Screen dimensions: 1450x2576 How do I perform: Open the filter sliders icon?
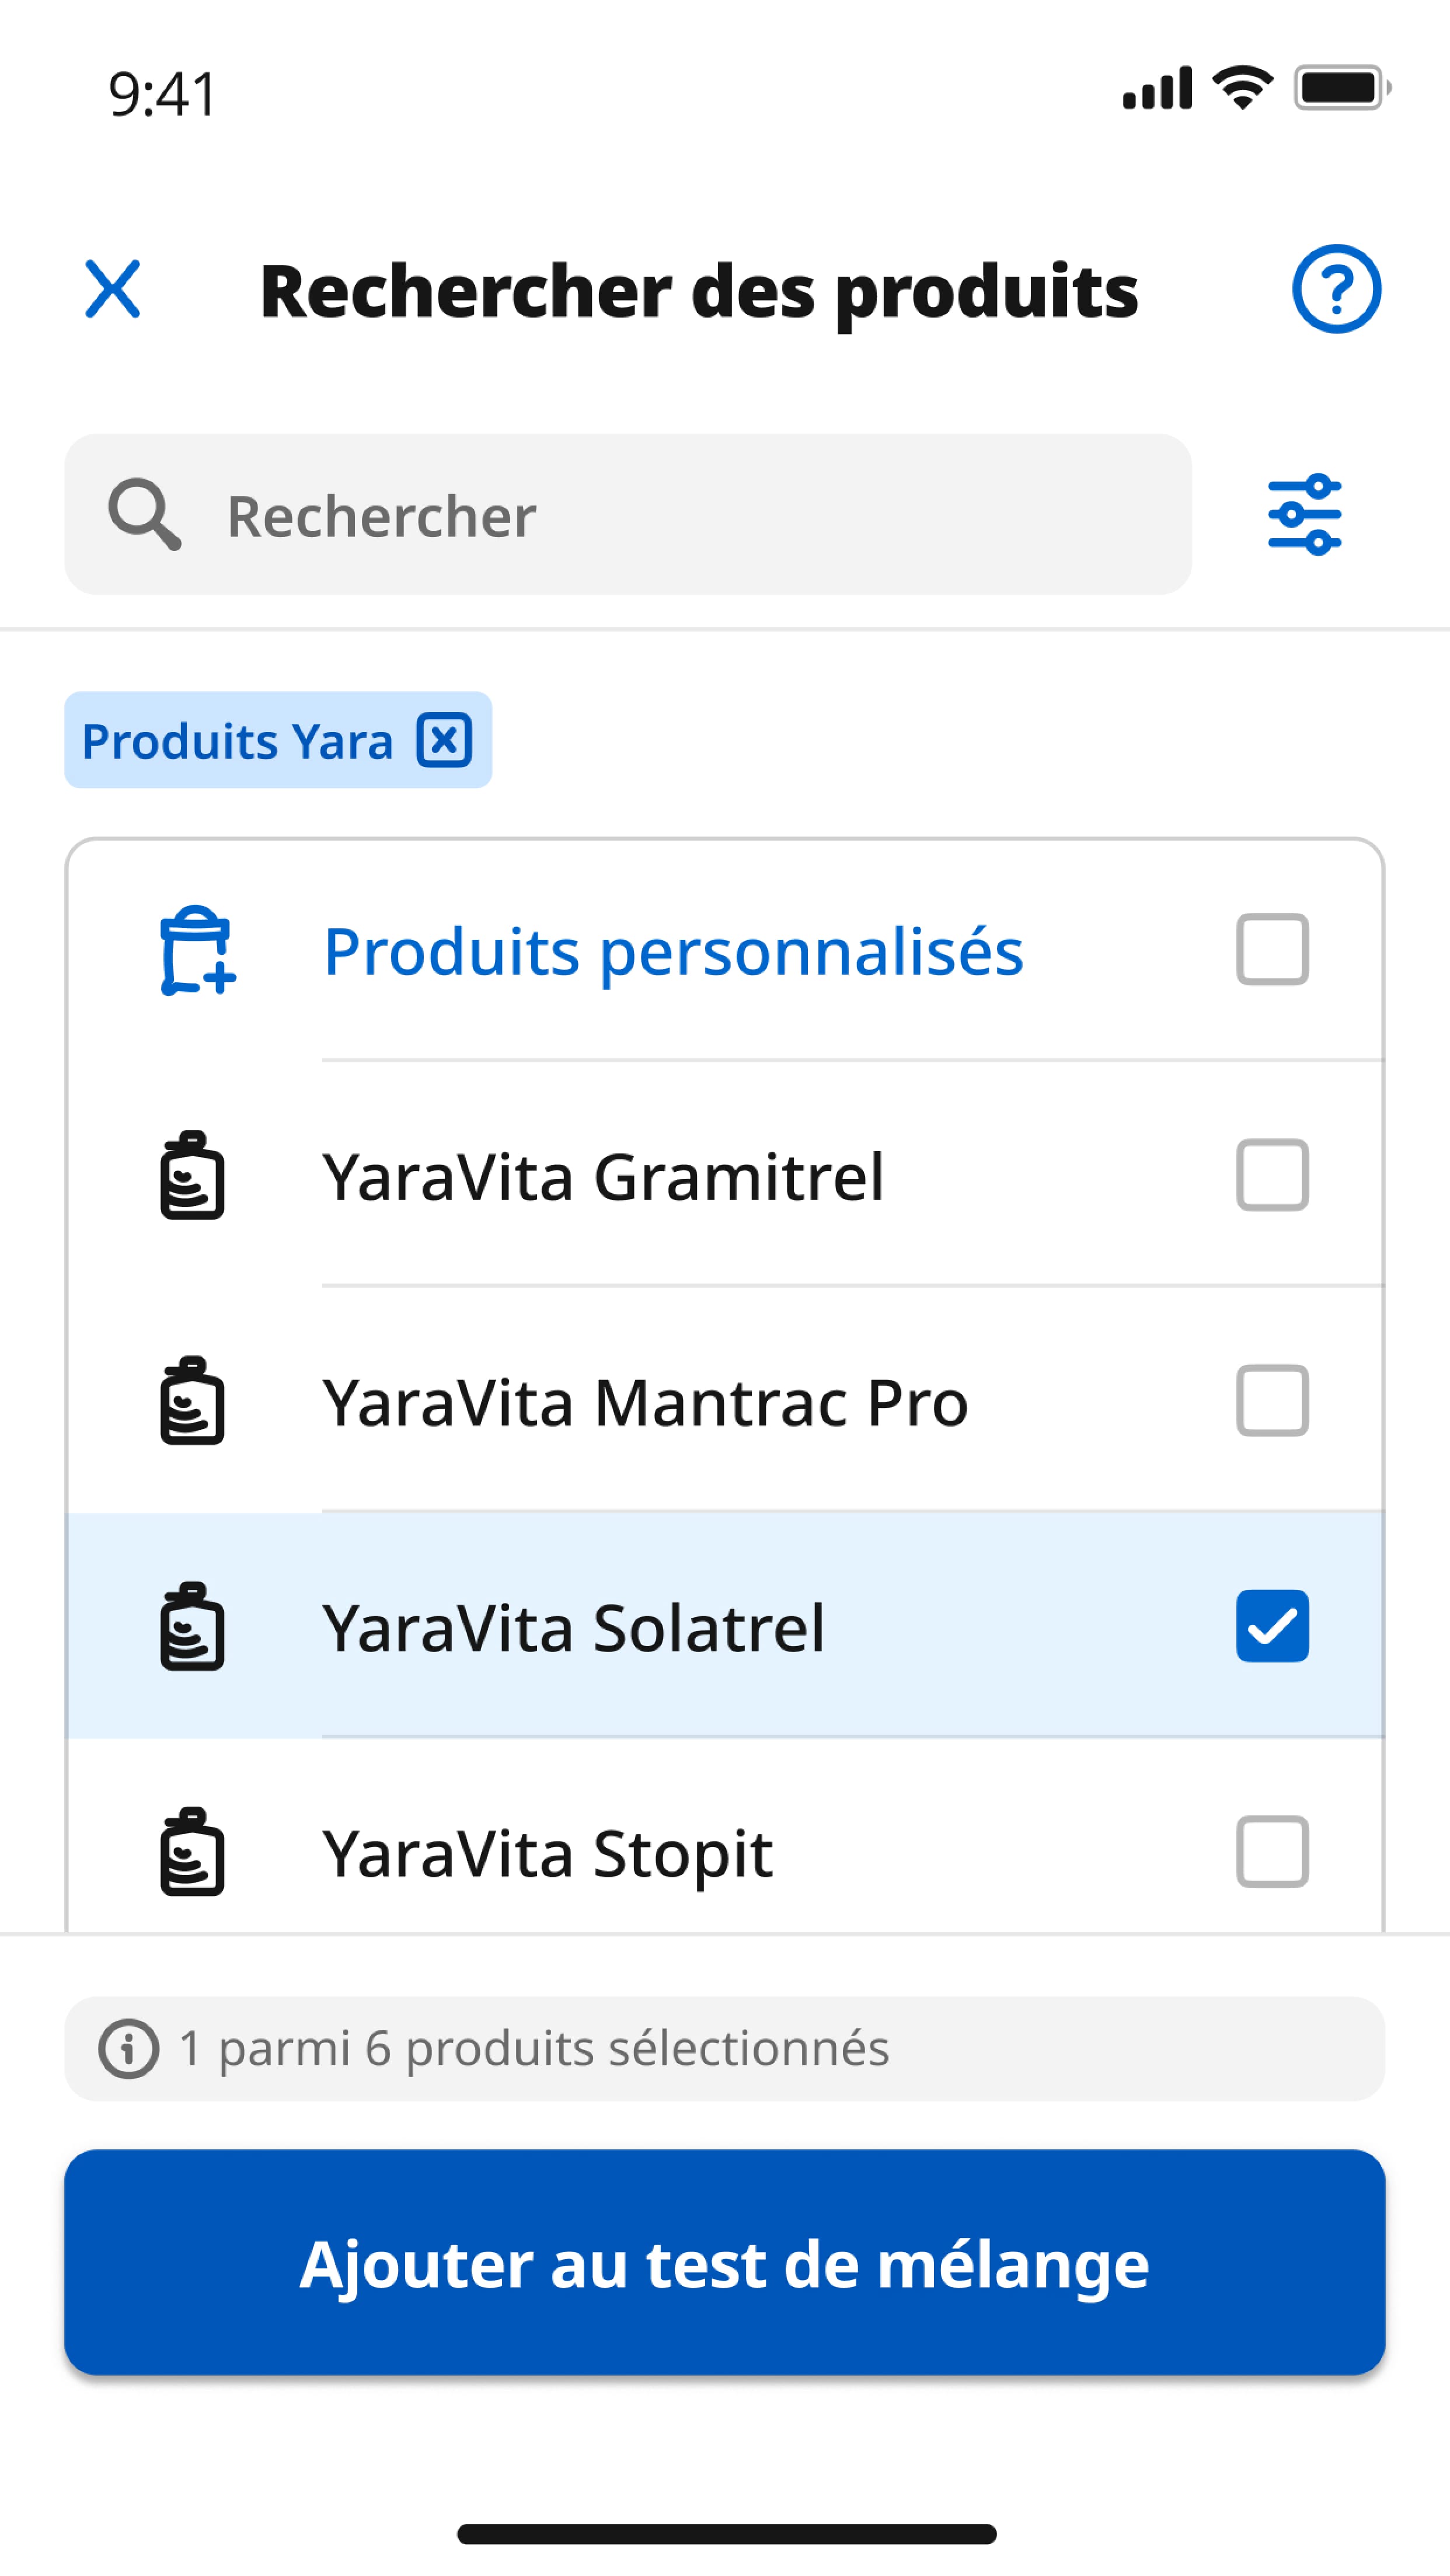(x=1304, y=514)
